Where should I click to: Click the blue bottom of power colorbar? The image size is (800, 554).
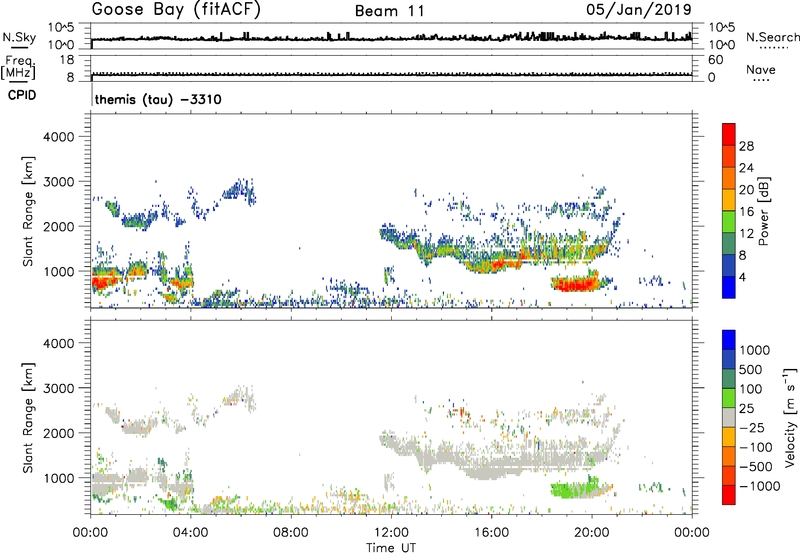coord(729,287)
